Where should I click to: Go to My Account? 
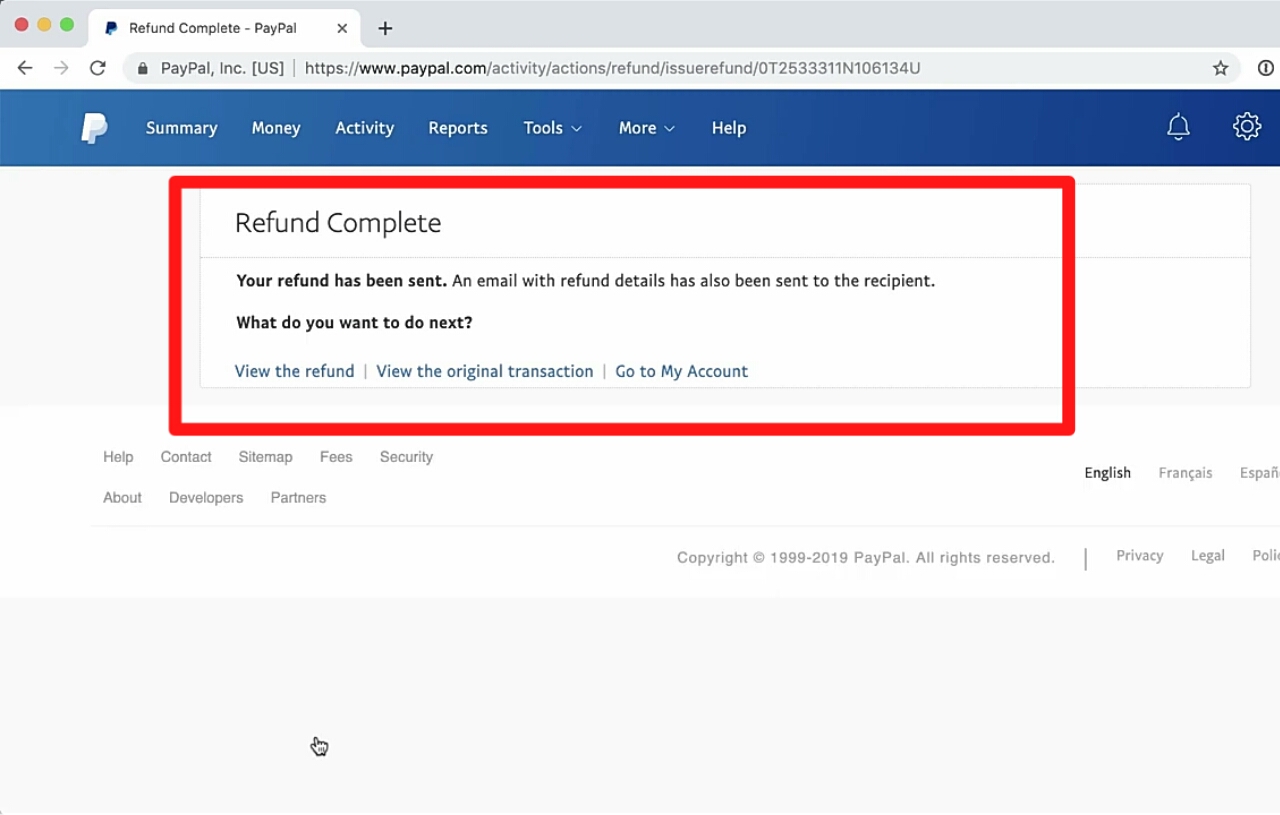coord(681,371)
